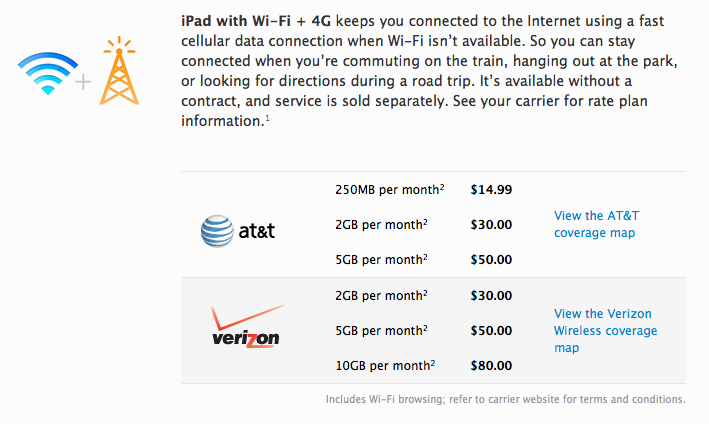Click the footnote 1 superscript after information
Image resolution: width=709 pixels, height=424 pixels.
[268, 118]
